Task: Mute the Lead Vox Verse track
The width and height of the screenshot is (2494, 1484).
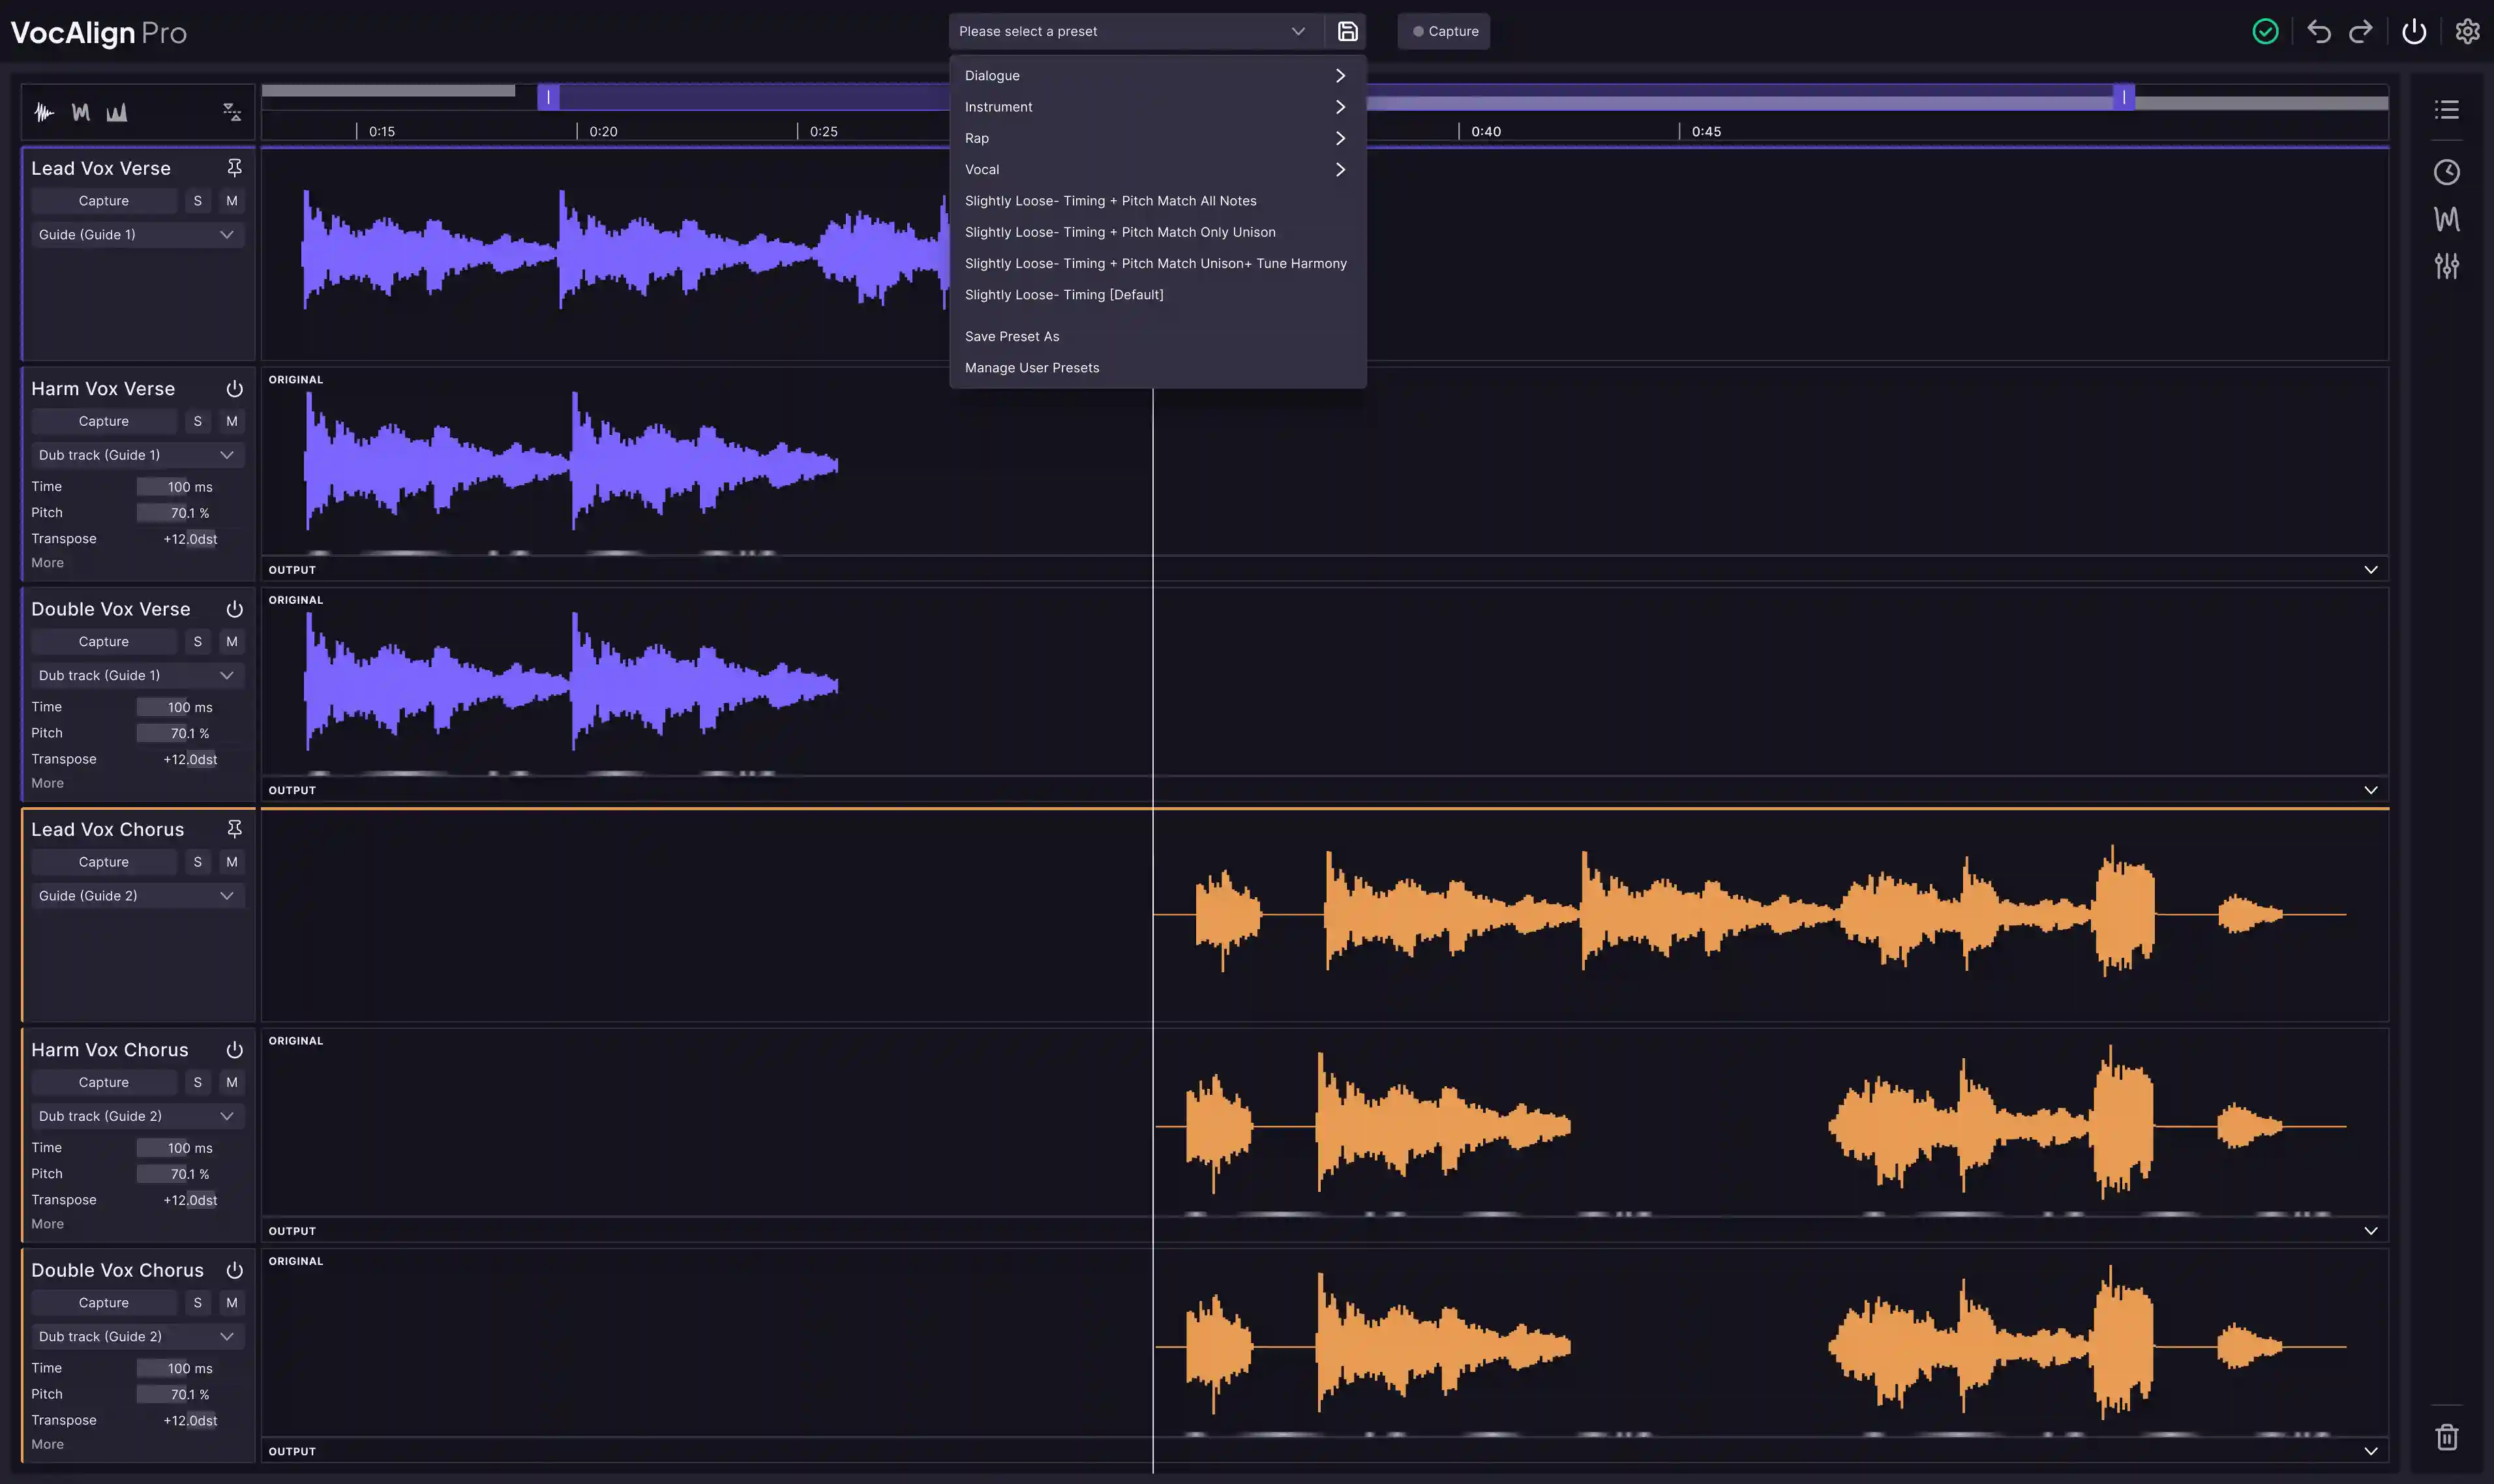Action: [231, 201]
